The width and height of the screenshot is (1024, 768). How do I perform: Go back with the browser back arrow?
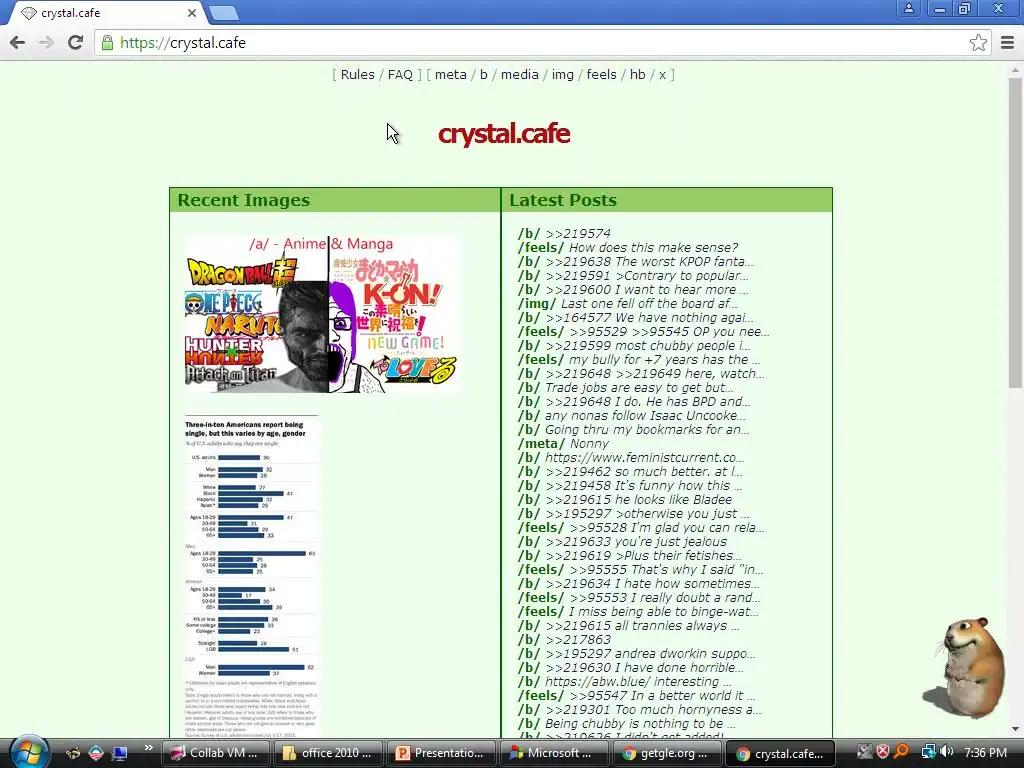point(18,43)
